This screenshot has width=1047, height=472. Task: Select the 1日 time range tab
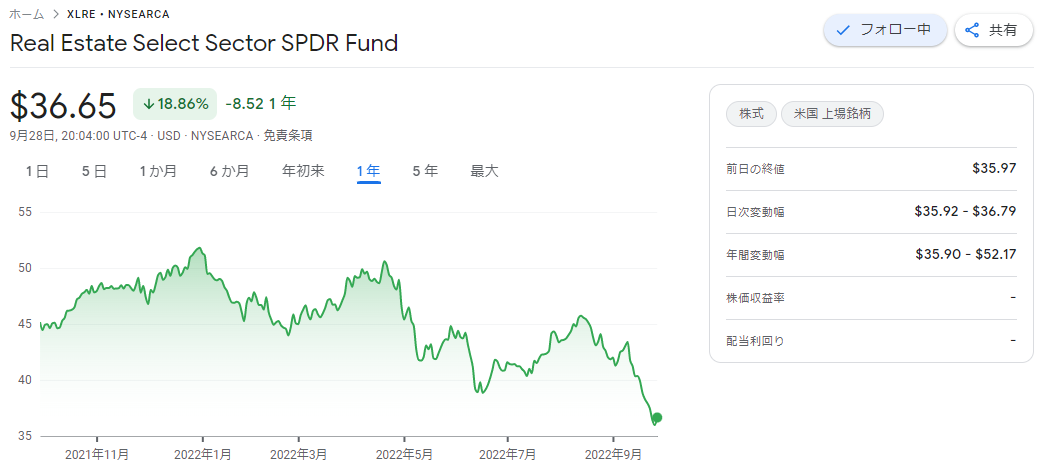[37, 172]
